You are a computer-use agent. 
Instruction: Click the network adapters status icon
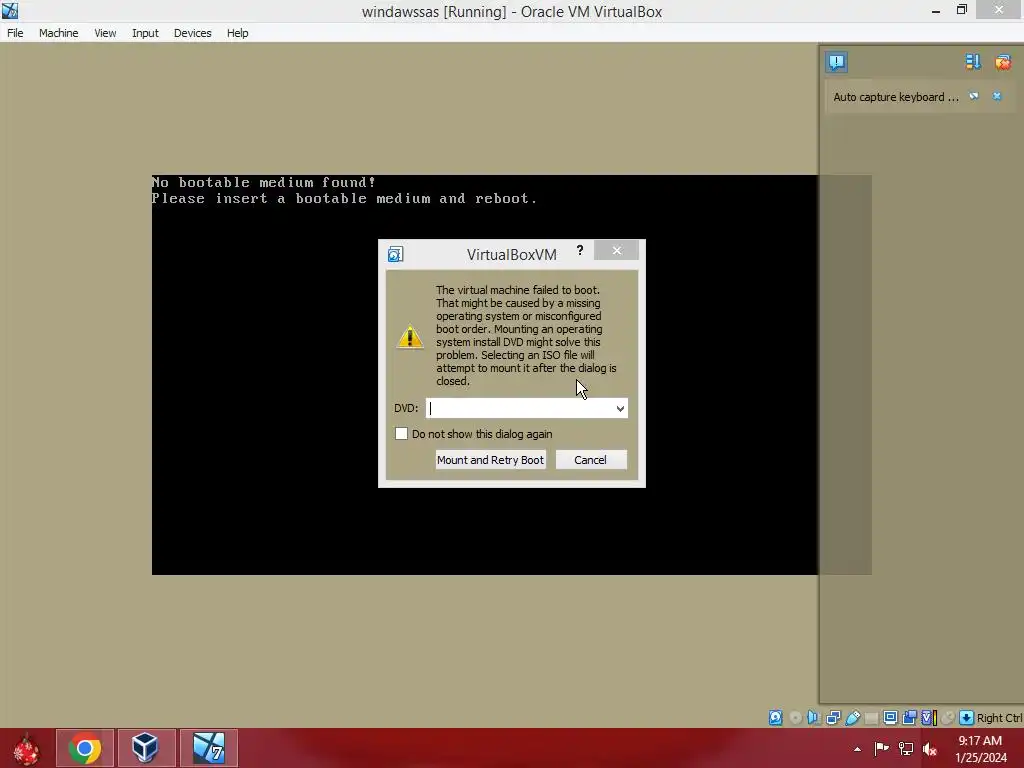pyautogui.click(x=833, y=718)
